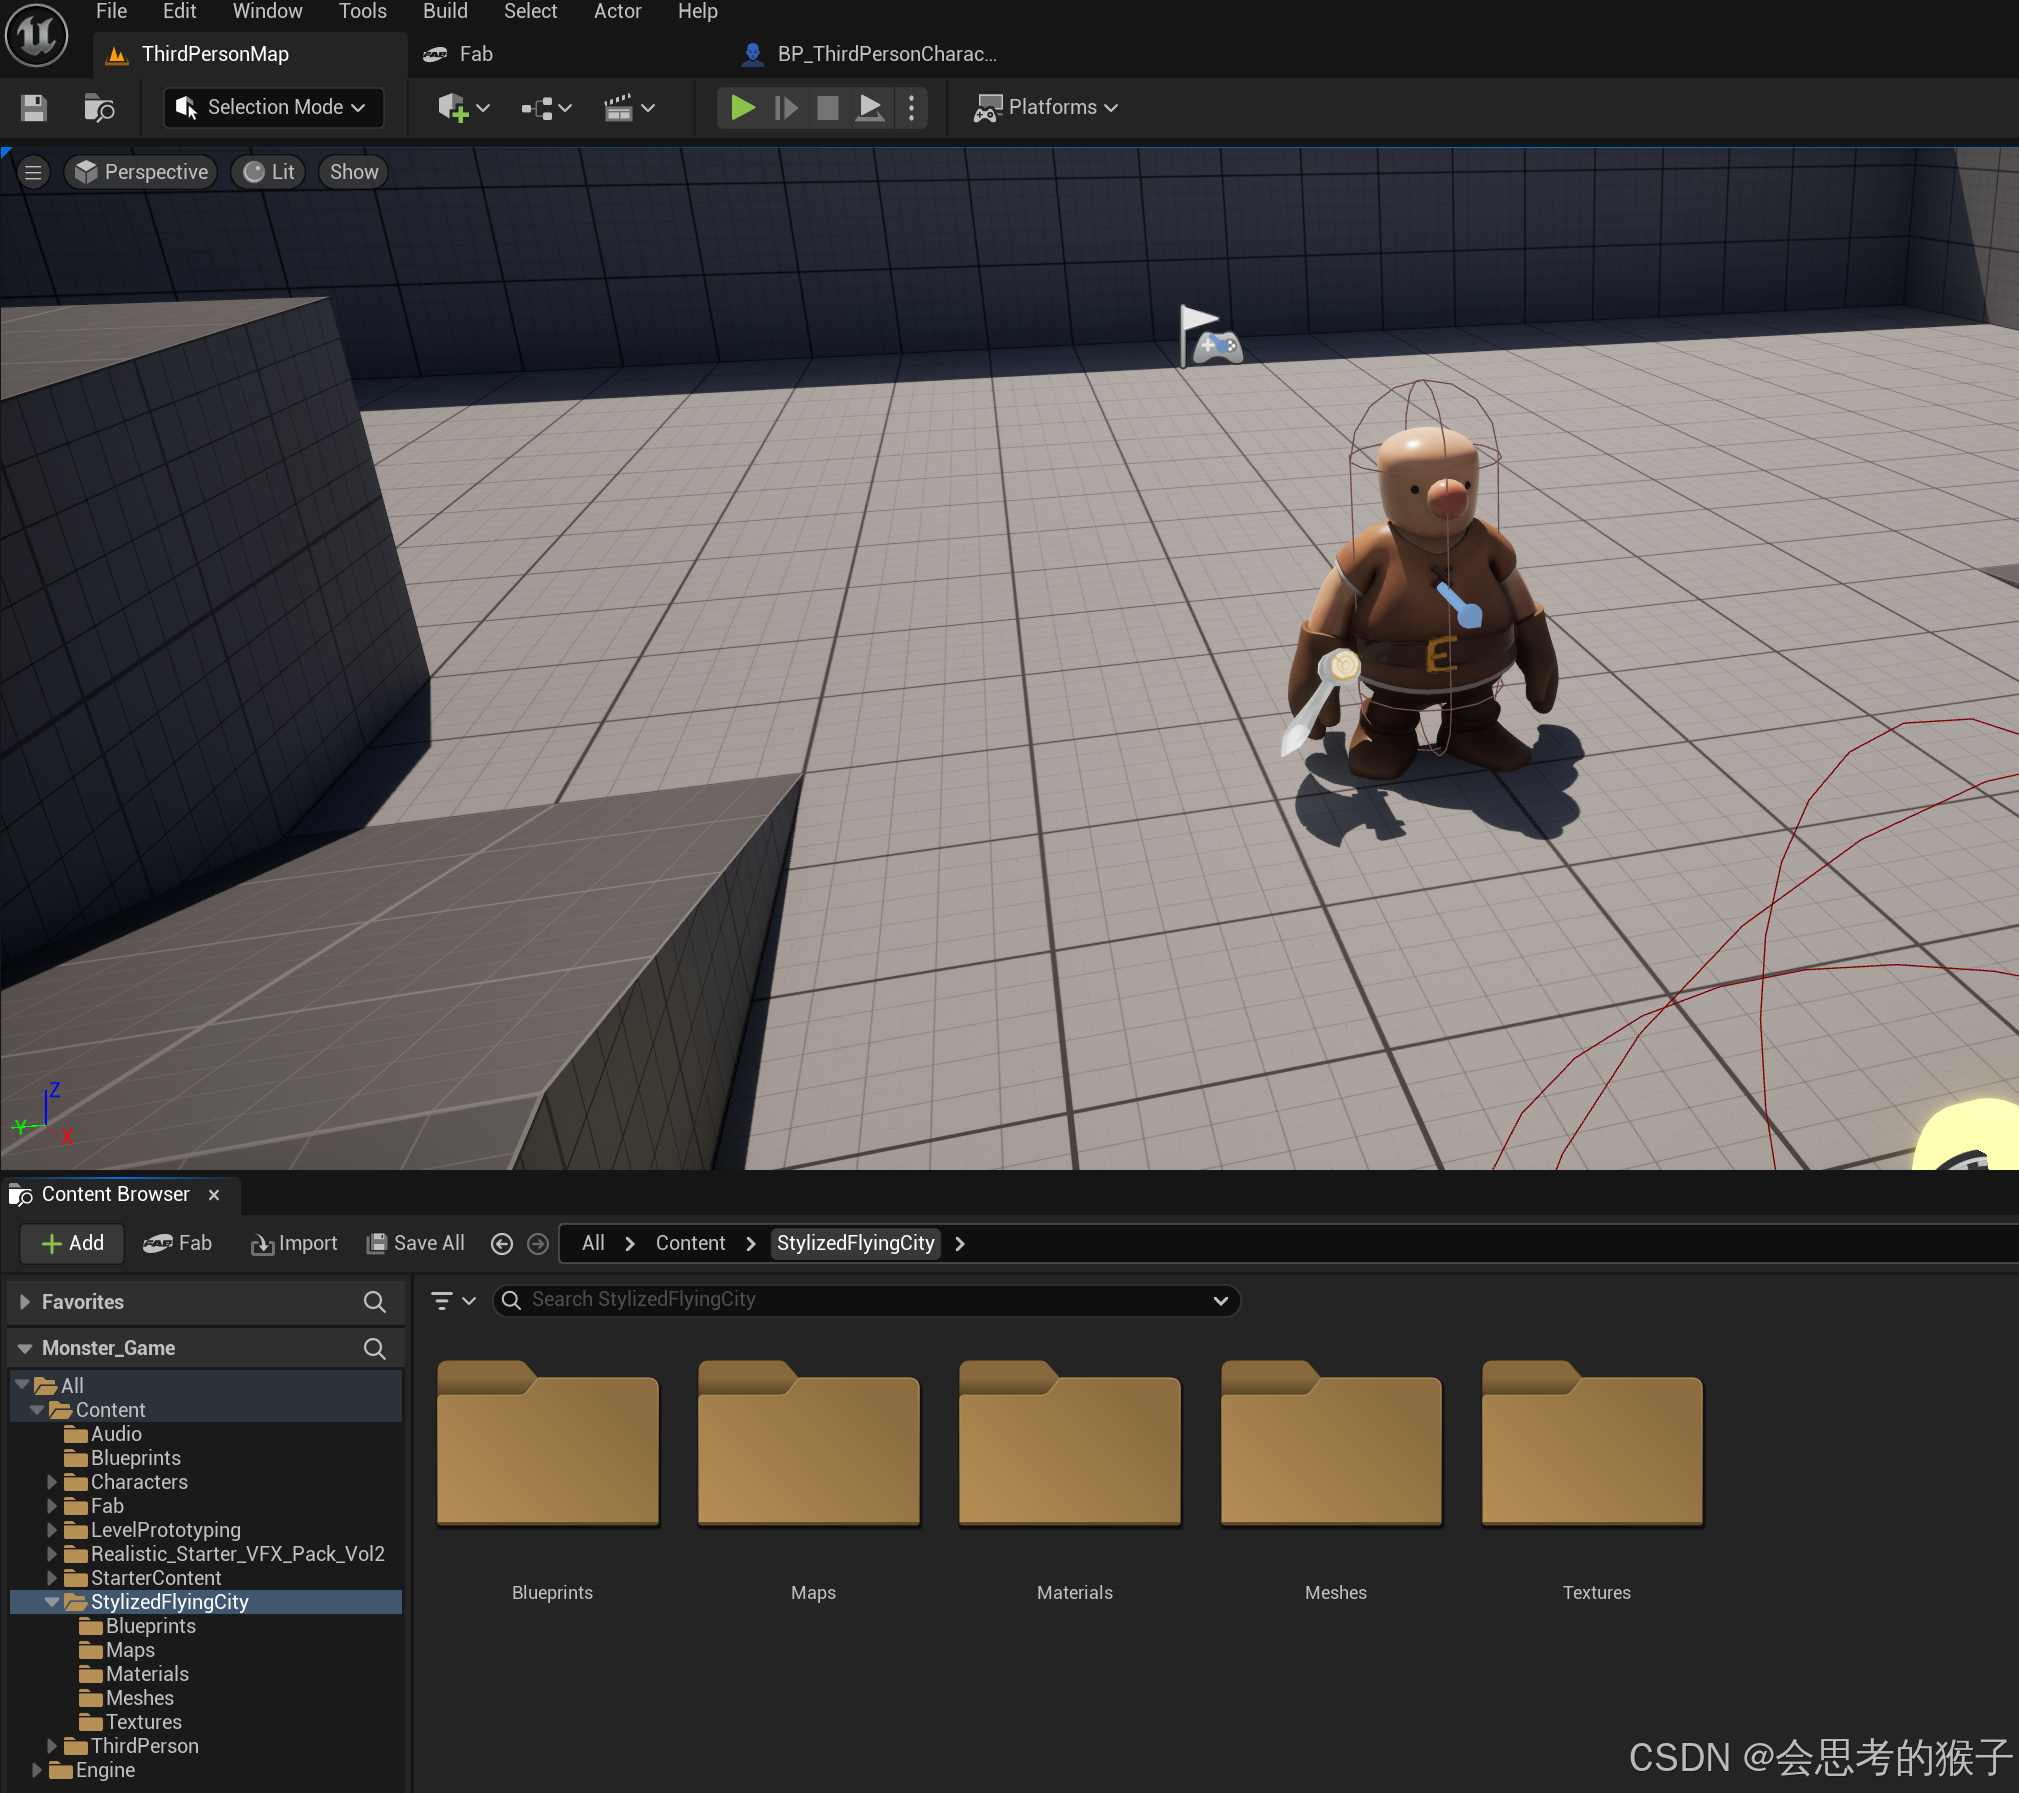Click the Save All button
Screen dimensions: 2019x1793
pos(416,1243)
